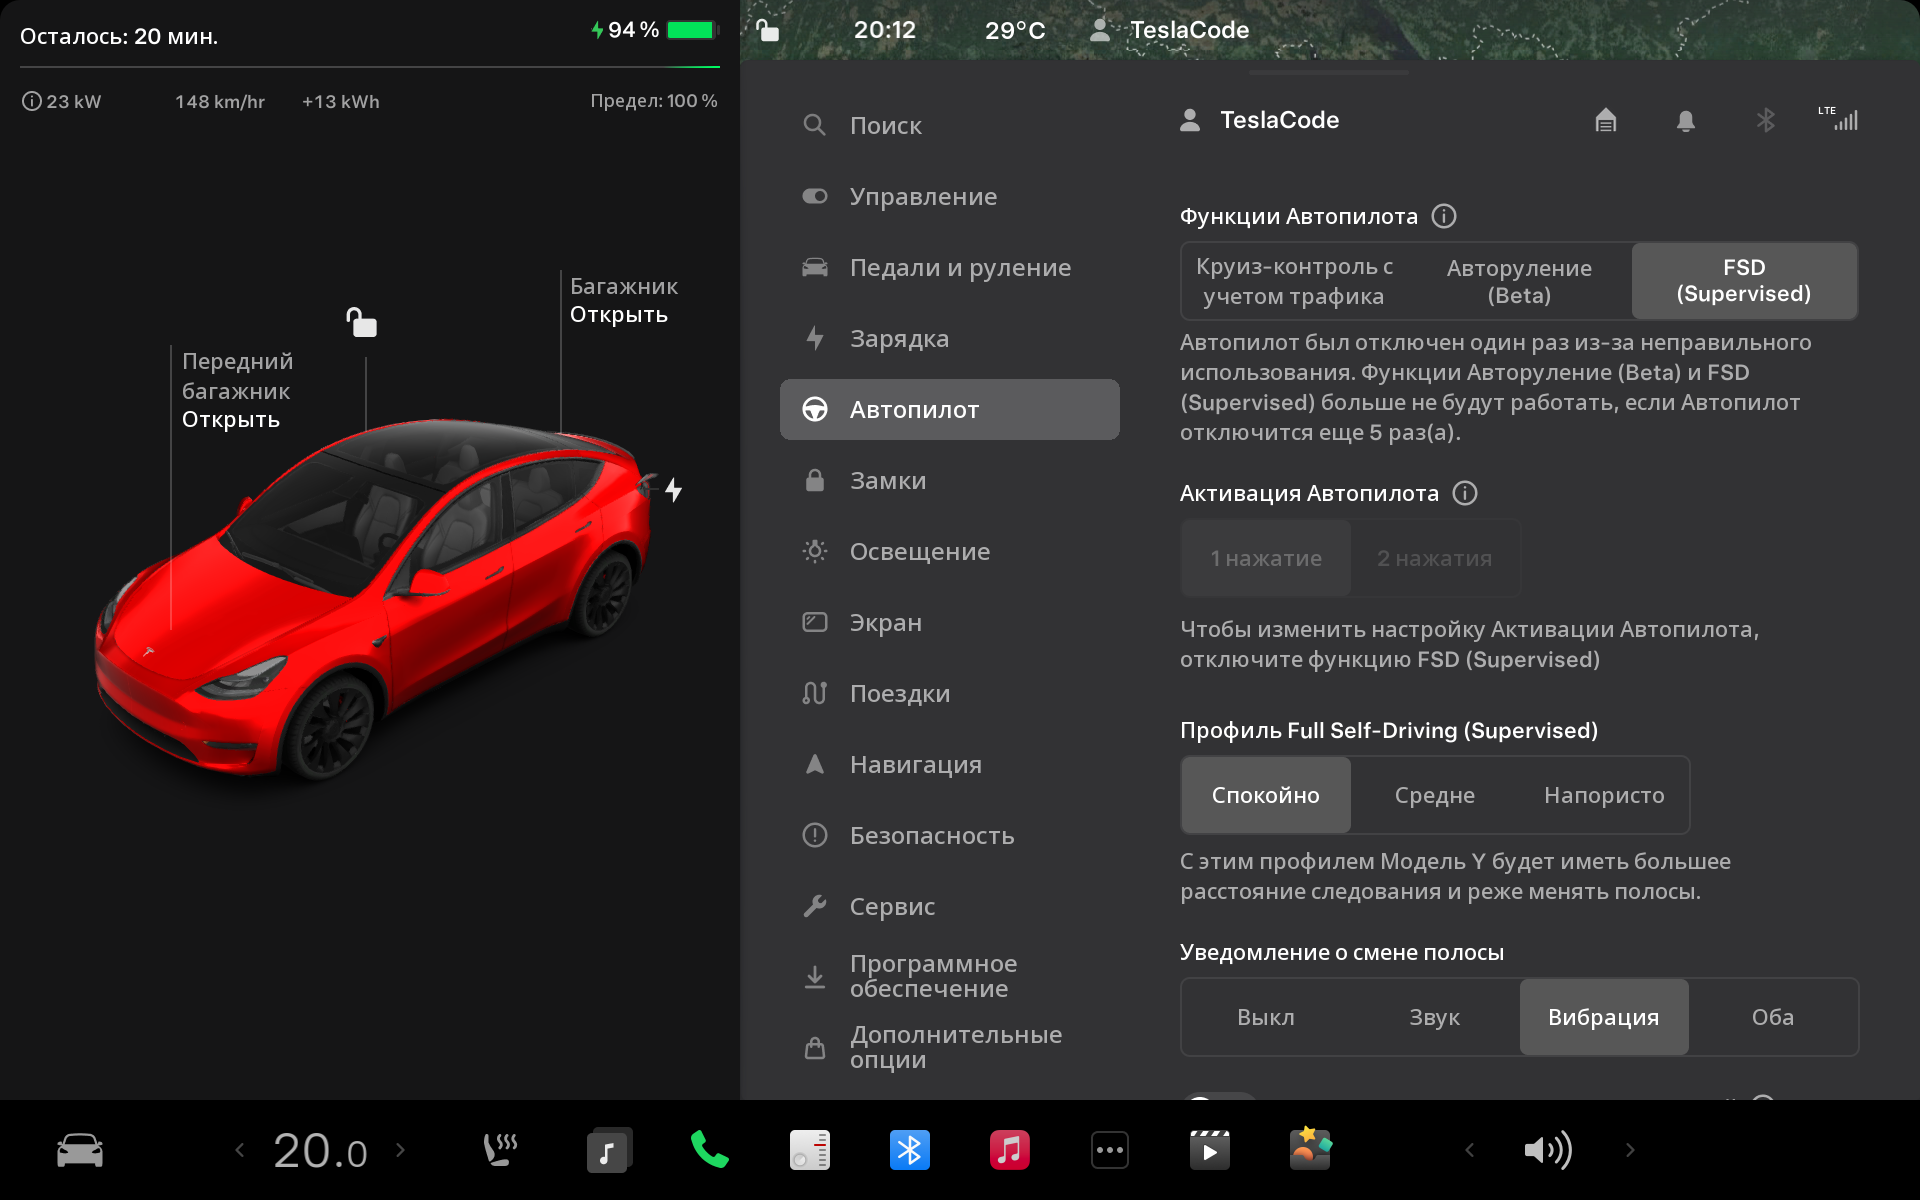Launch the red Apple Music app

(1010, 1150)
